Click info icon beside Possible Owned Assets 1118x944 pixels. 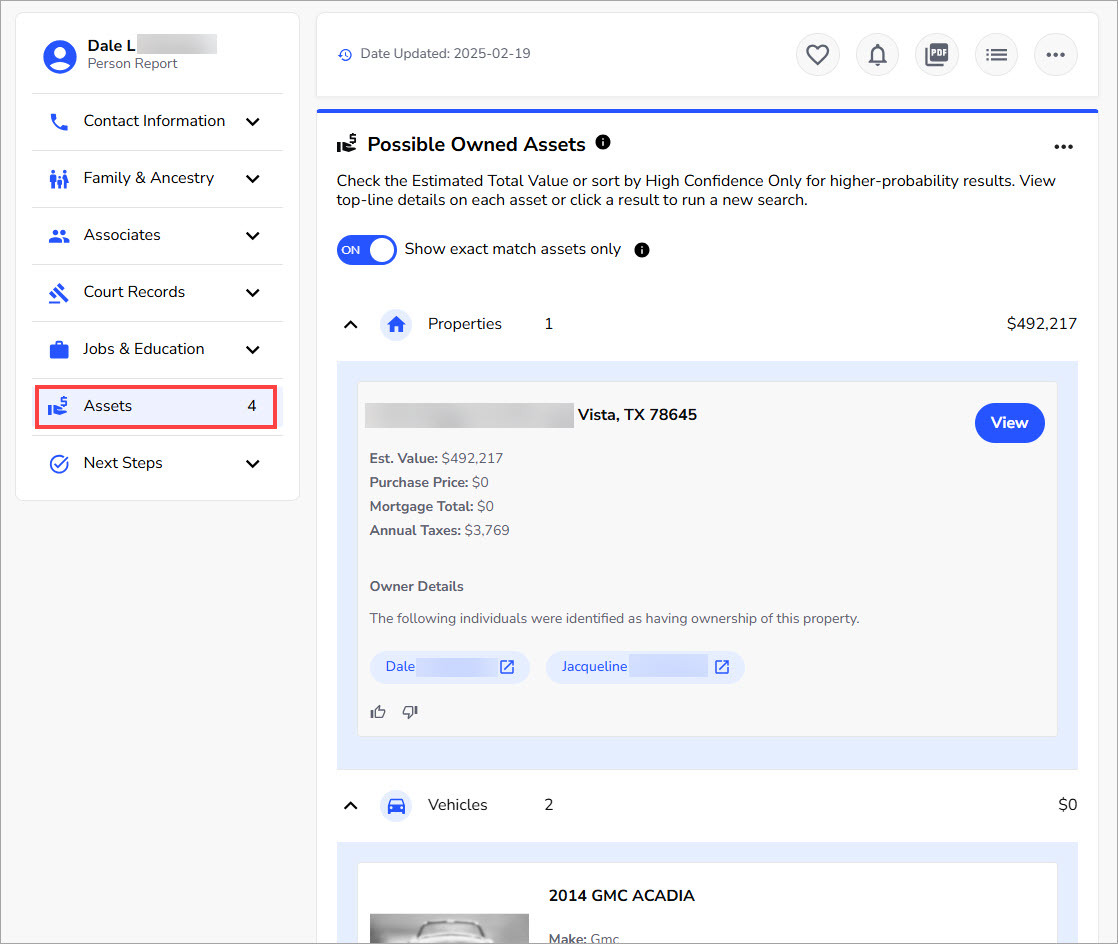click(x=603, y=143)
